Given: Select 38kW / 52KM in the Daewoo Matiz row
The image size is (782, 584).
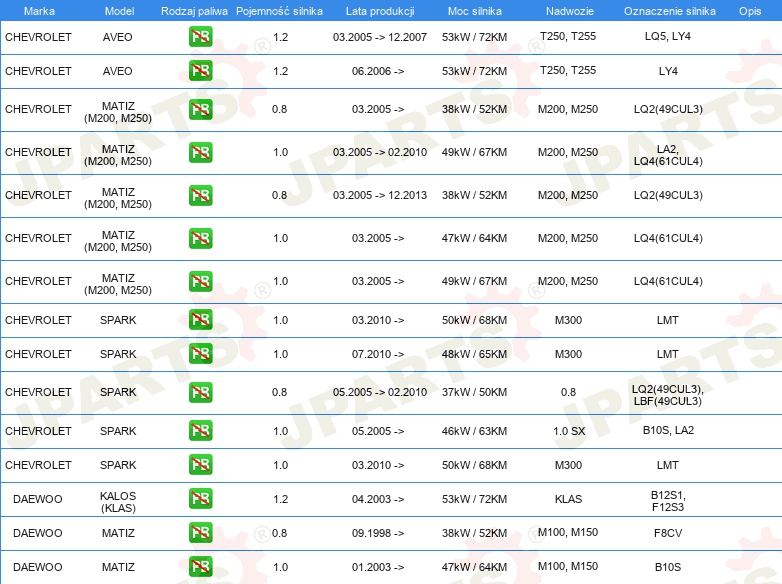Looking at the screenshot, I should point(474,533).
